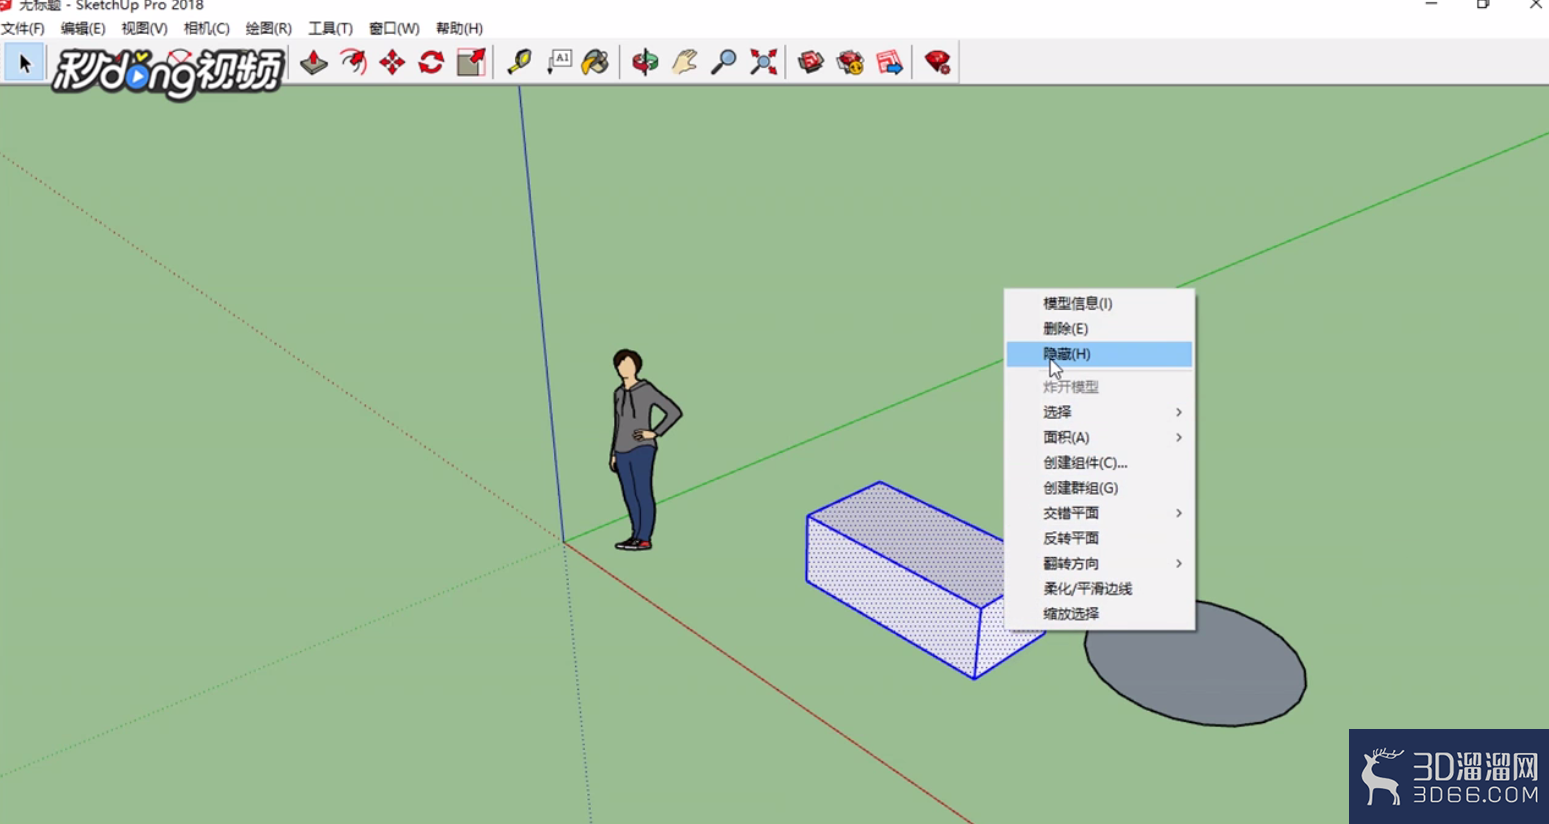Screen dimensions: 1549x824
Task: Expand the 交错平面 submenu
Action: coord(1099,513)
